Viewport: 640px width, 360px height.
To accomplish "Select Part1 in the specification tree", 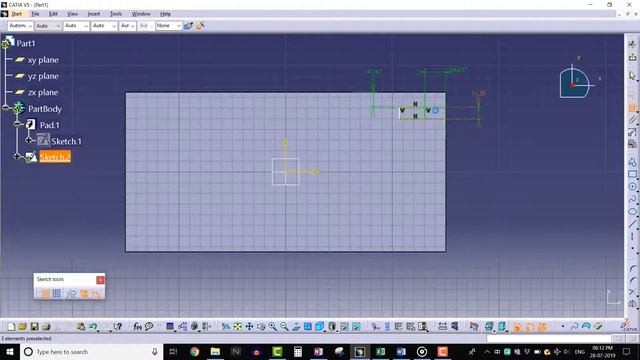I will 26,43.
